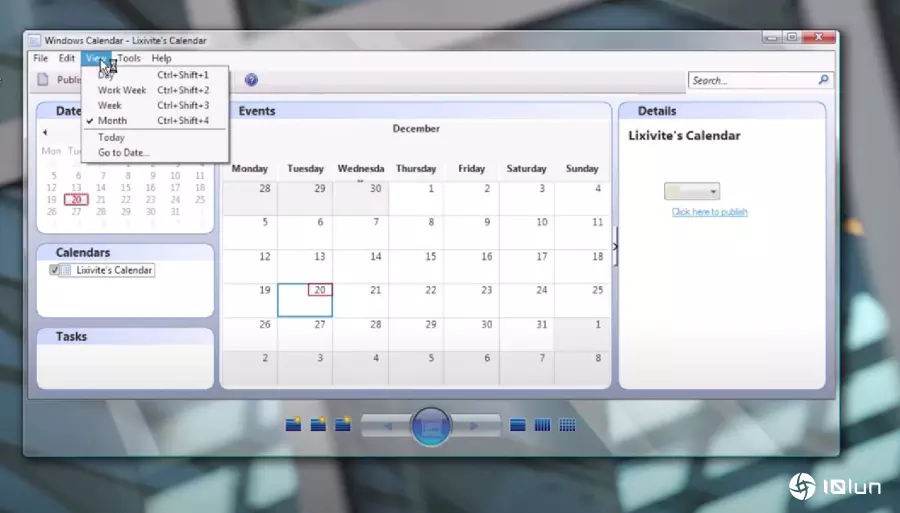Toggle Lixivite's Calendar checkbox
This screenshot has height=513, width=900.
tap(54, 270)
